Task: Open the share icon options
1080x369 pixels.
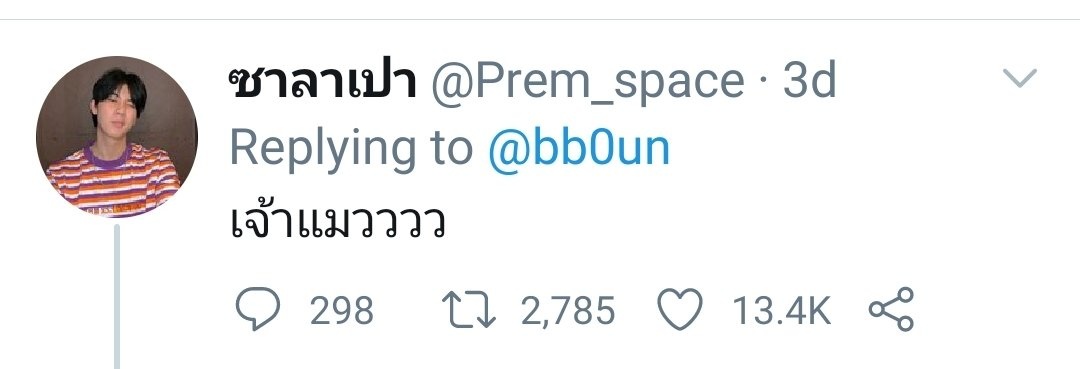Action: point(891,309)
